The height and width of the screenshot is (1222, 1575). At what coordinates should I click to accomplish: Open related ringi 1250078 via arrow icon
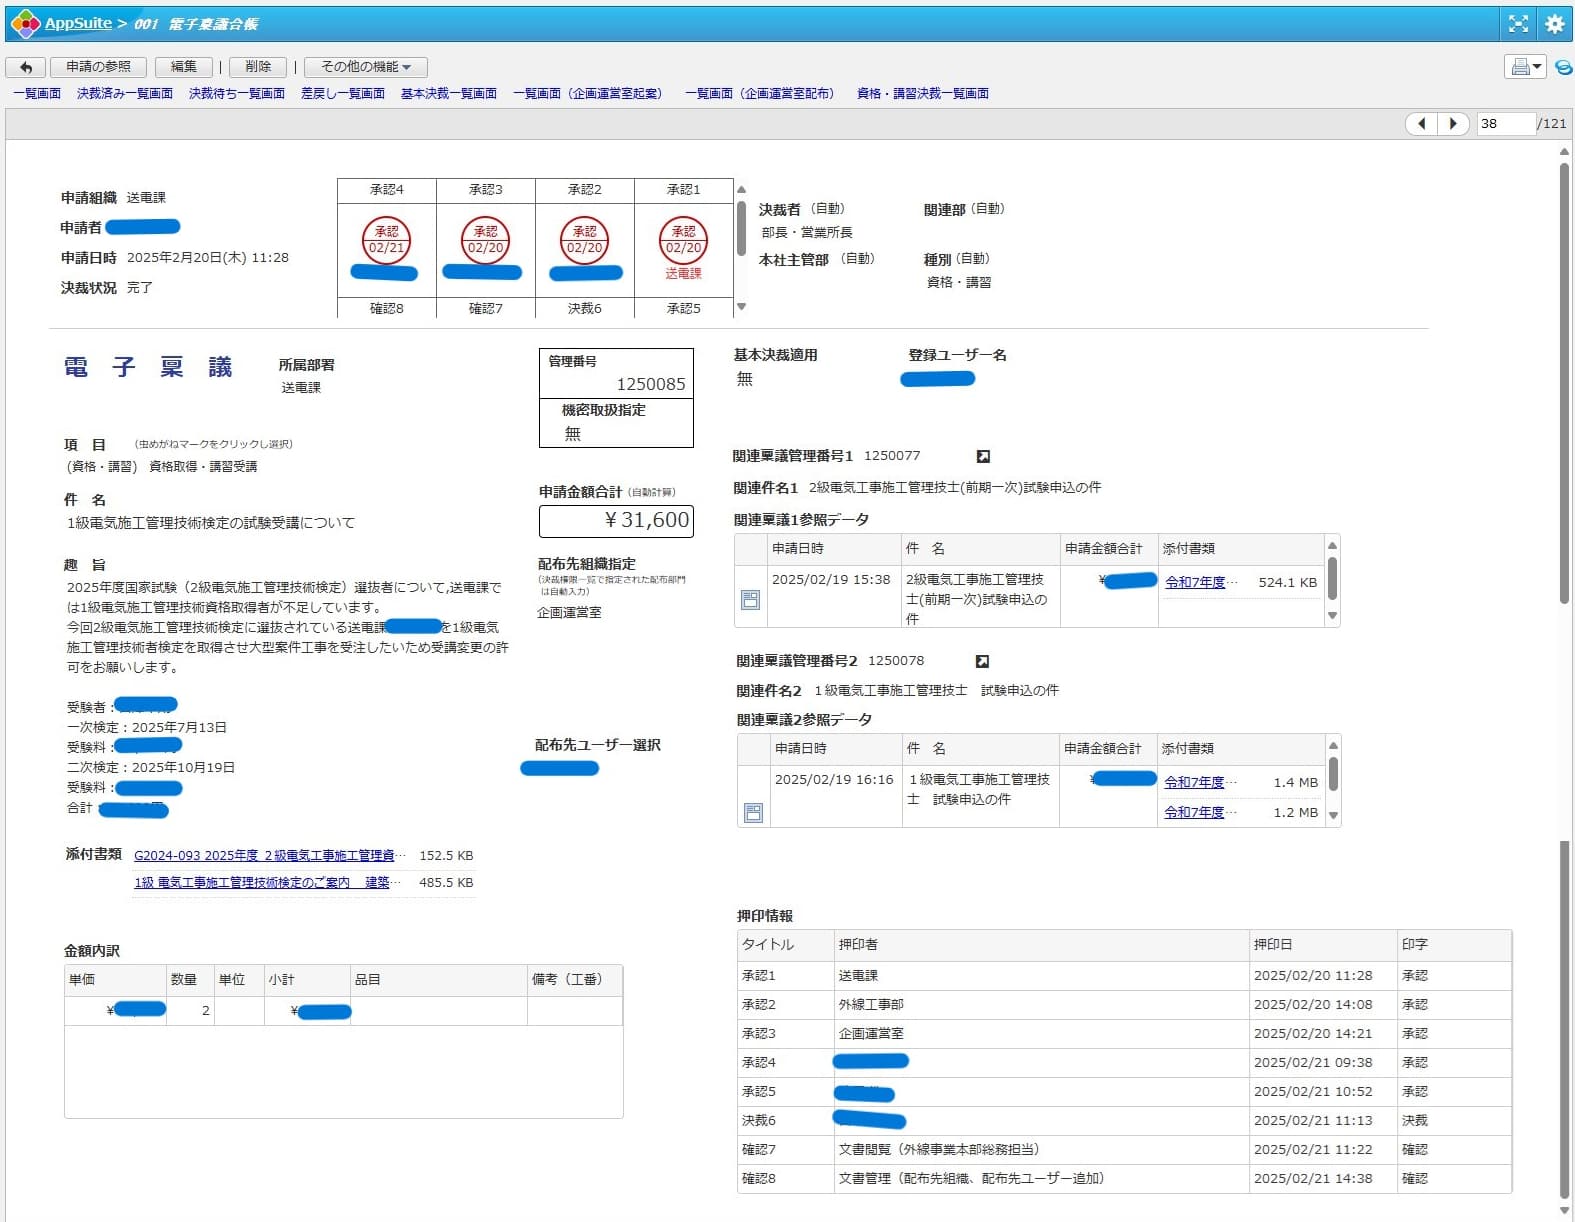(982, 662)
